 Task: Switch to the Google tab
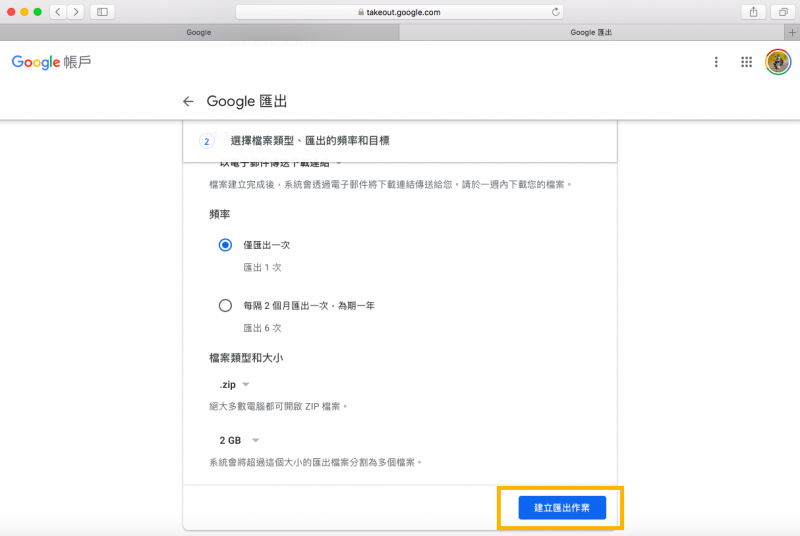point(199,32)
